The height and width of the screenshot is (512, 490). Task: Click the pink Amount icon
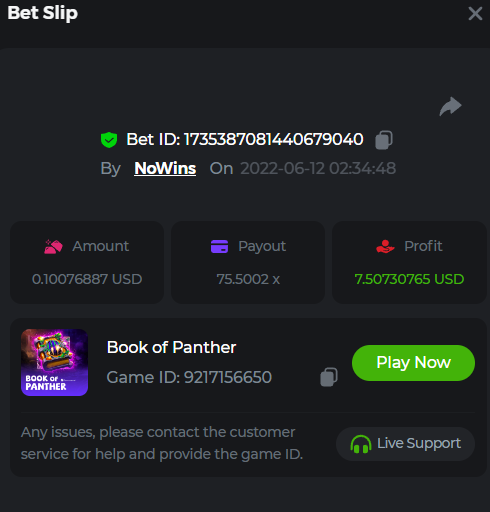[x=53, y=246]
